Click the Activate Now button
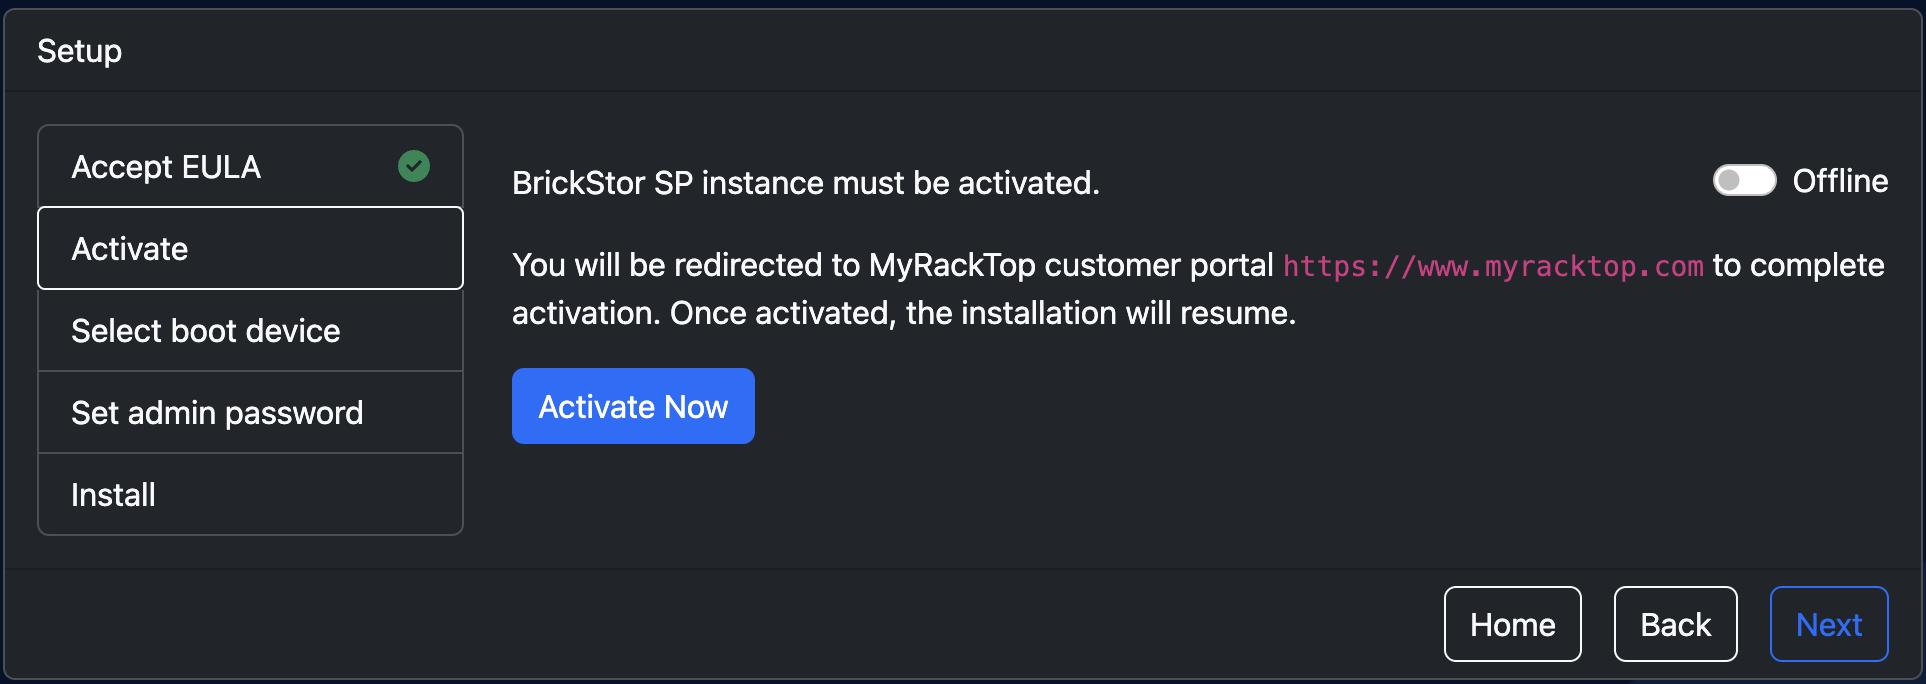This screenshot has width=1926, height=684. (632, 406)
